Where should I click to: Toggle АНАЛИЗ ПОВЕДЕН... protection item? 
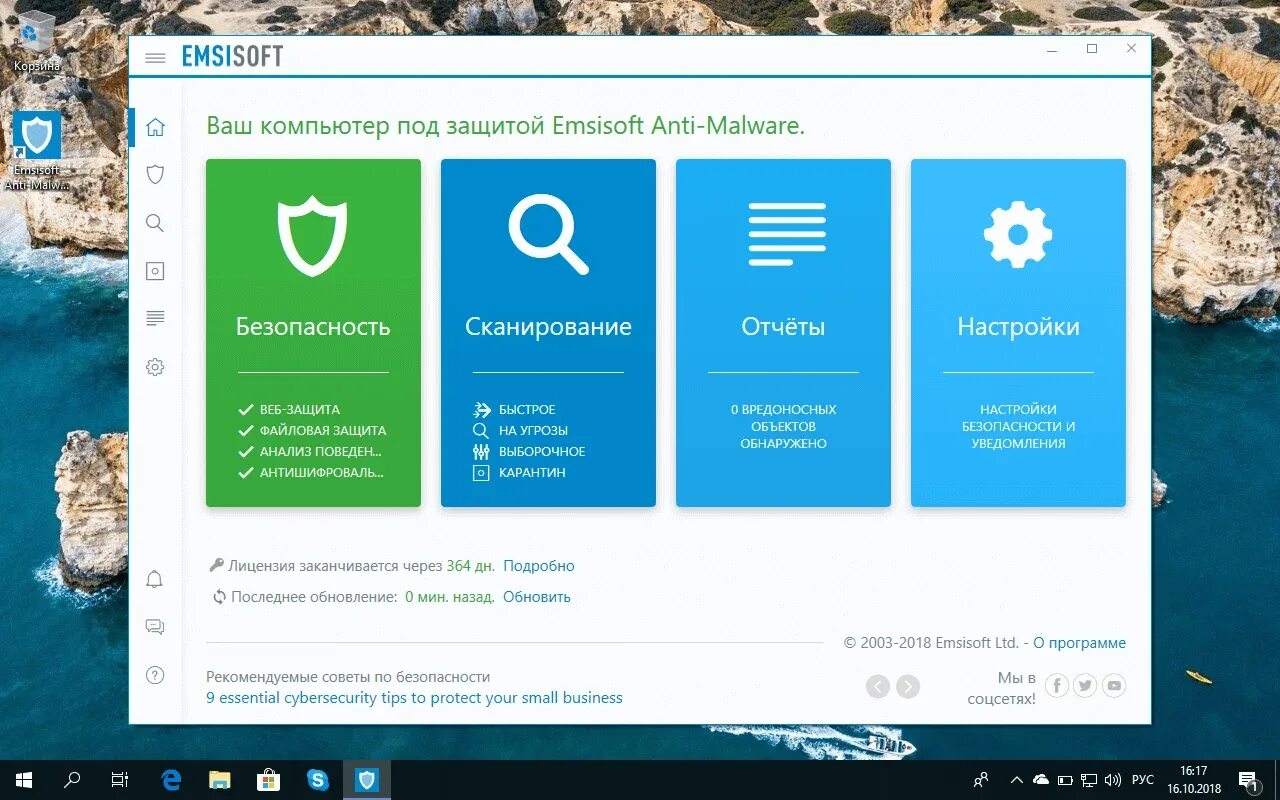(x=311, y=451)
